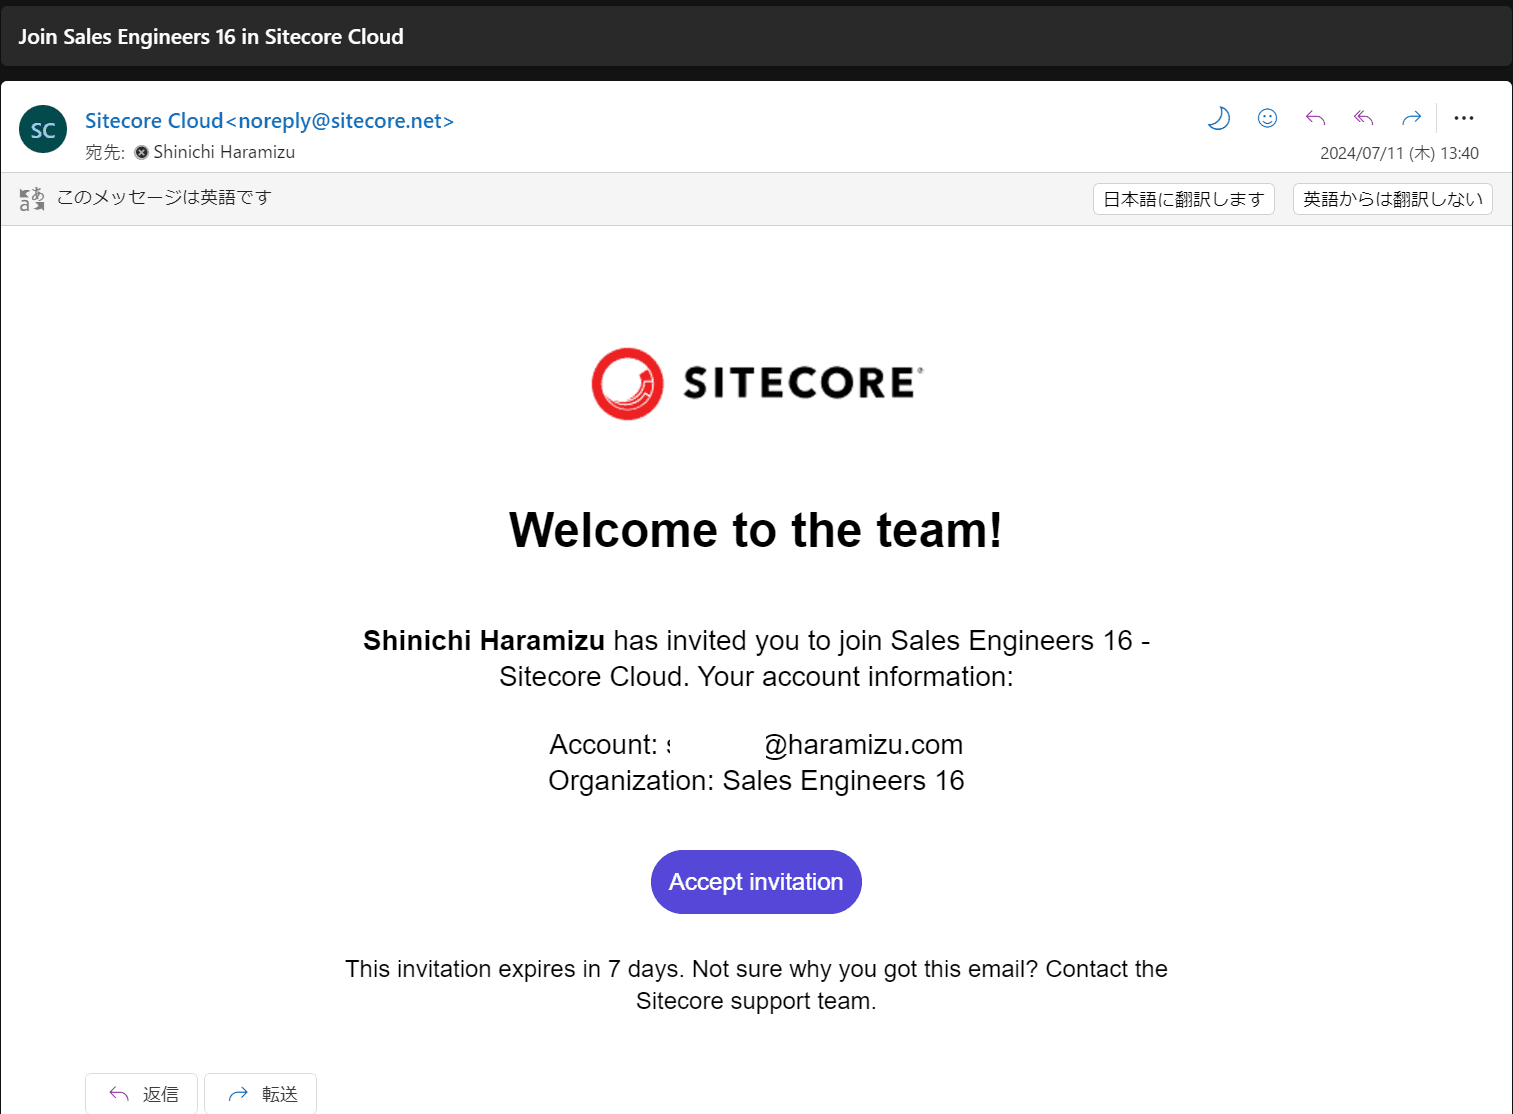Click the translate icon in the language bar
The width and height of the screenshot is (1513, 1114).
click(32, 199)
